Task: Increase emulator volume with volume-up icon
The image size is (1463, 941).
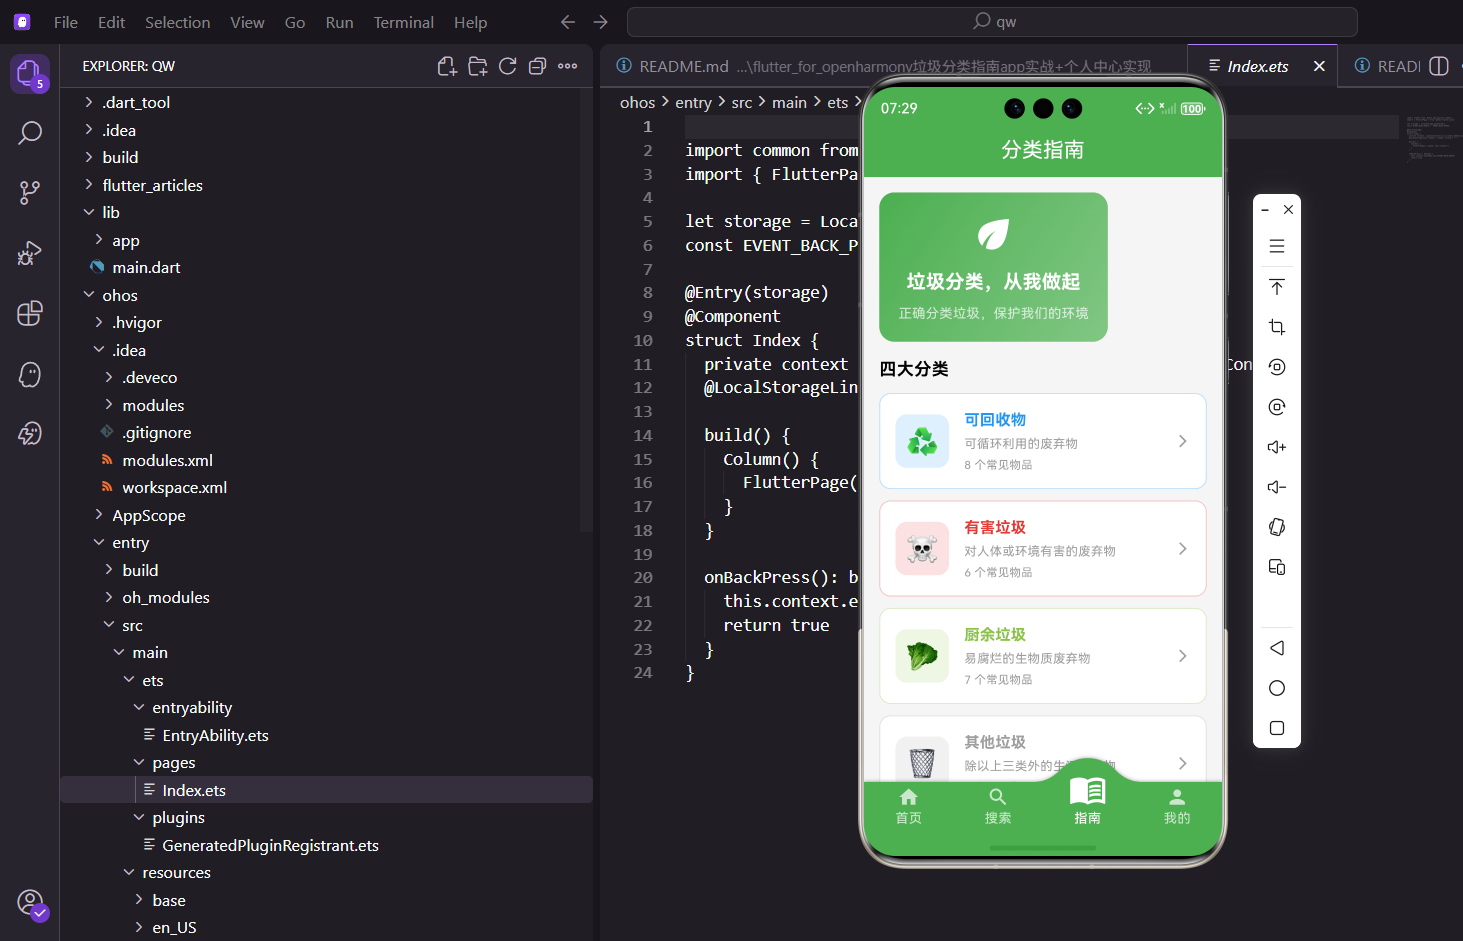Action: pyautogui.click(x=1276, y=447)
